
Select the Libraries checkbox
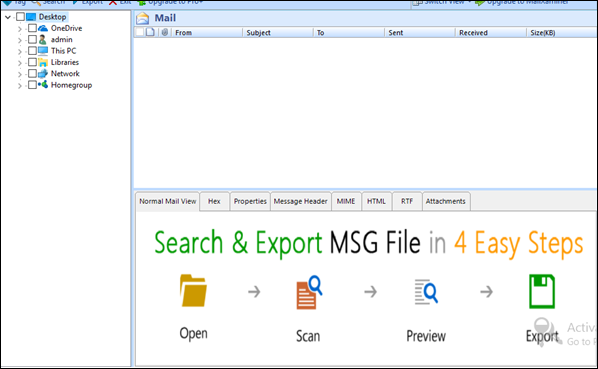[x=32, y=62]
